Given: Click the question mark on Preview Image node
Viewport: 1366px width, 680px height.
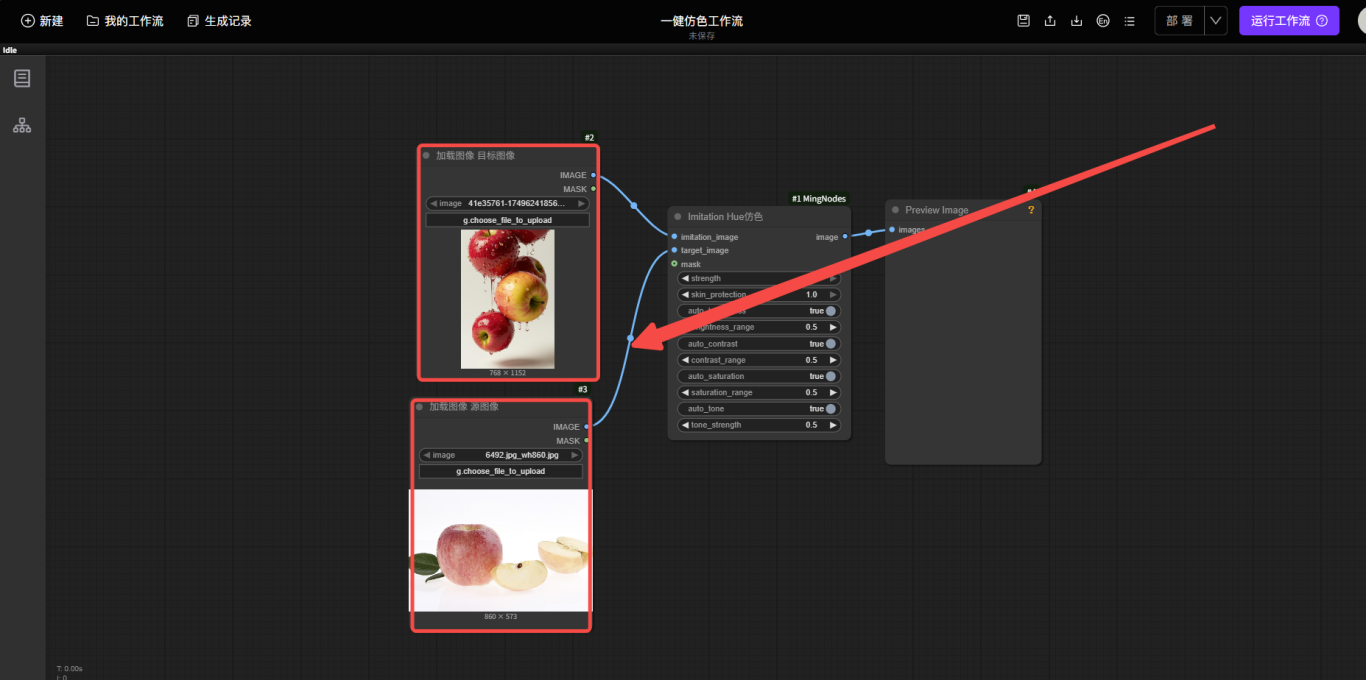Looking at the screenshot, I should click(1031, 210).
